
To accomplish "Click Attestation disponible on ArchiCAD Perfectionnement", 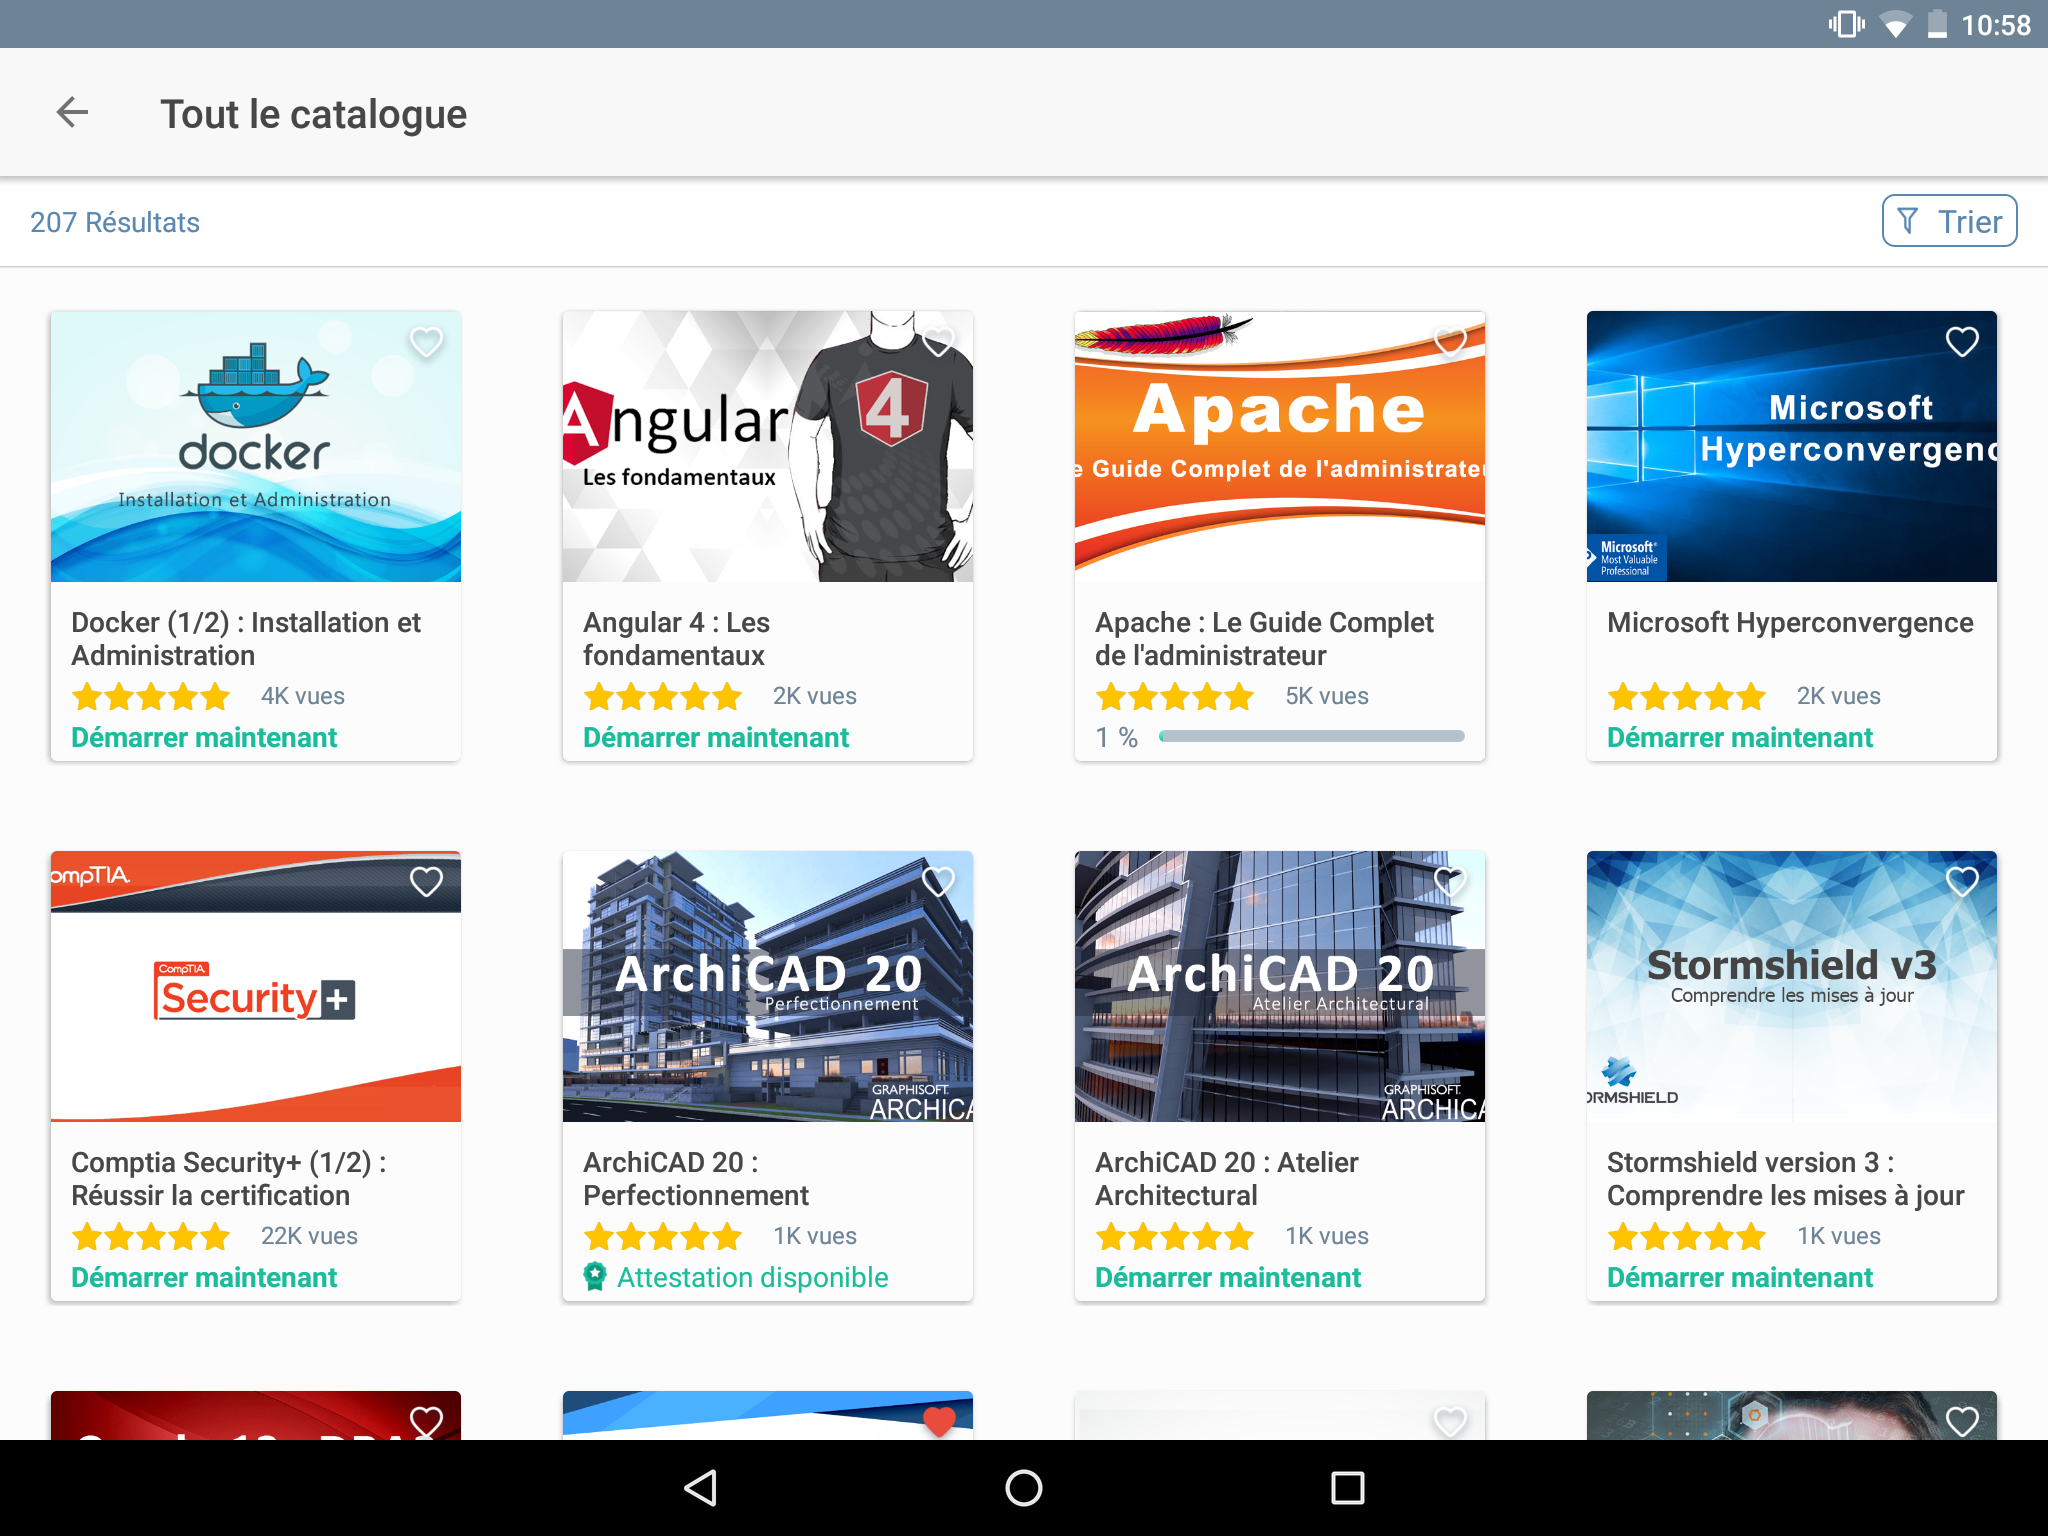I will pyautogui.click(x=752, y=1278).
